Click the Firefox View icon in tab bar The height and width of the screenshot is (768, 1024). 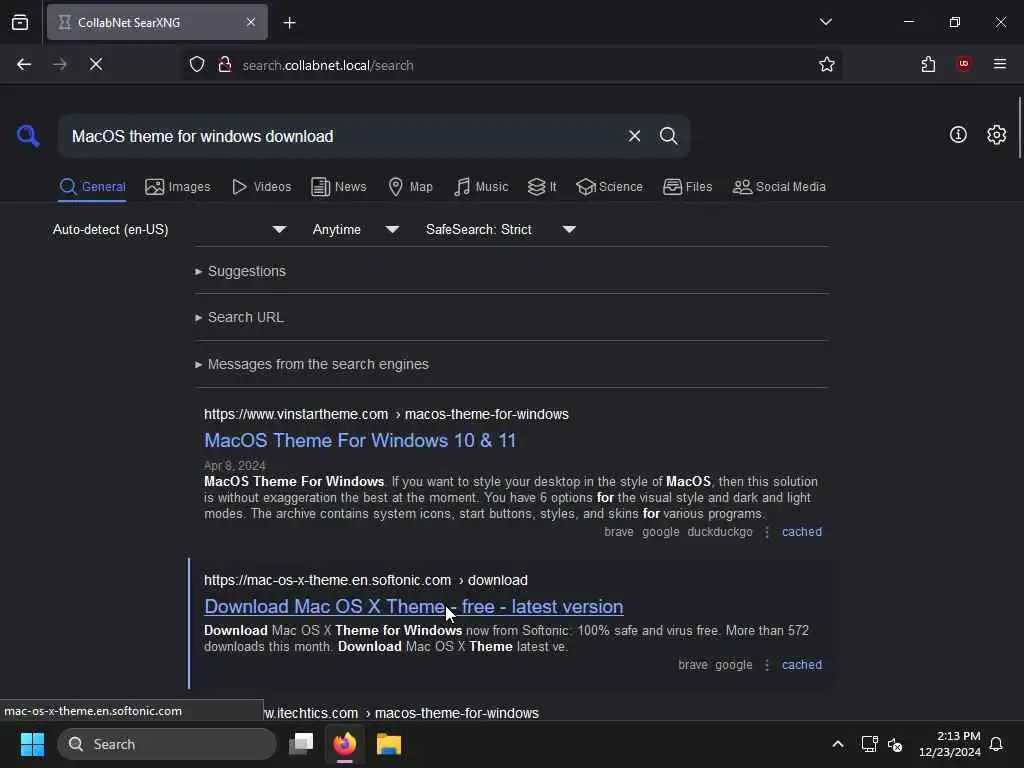pyautogui.click(x=20, y=23)
